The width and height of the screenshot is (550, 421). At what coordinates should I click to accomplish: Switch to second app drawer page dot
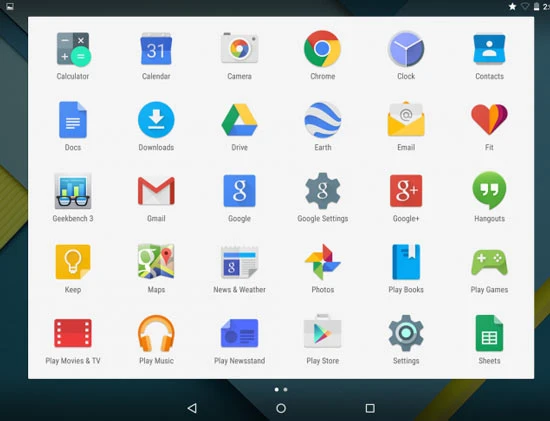(286, 389)
